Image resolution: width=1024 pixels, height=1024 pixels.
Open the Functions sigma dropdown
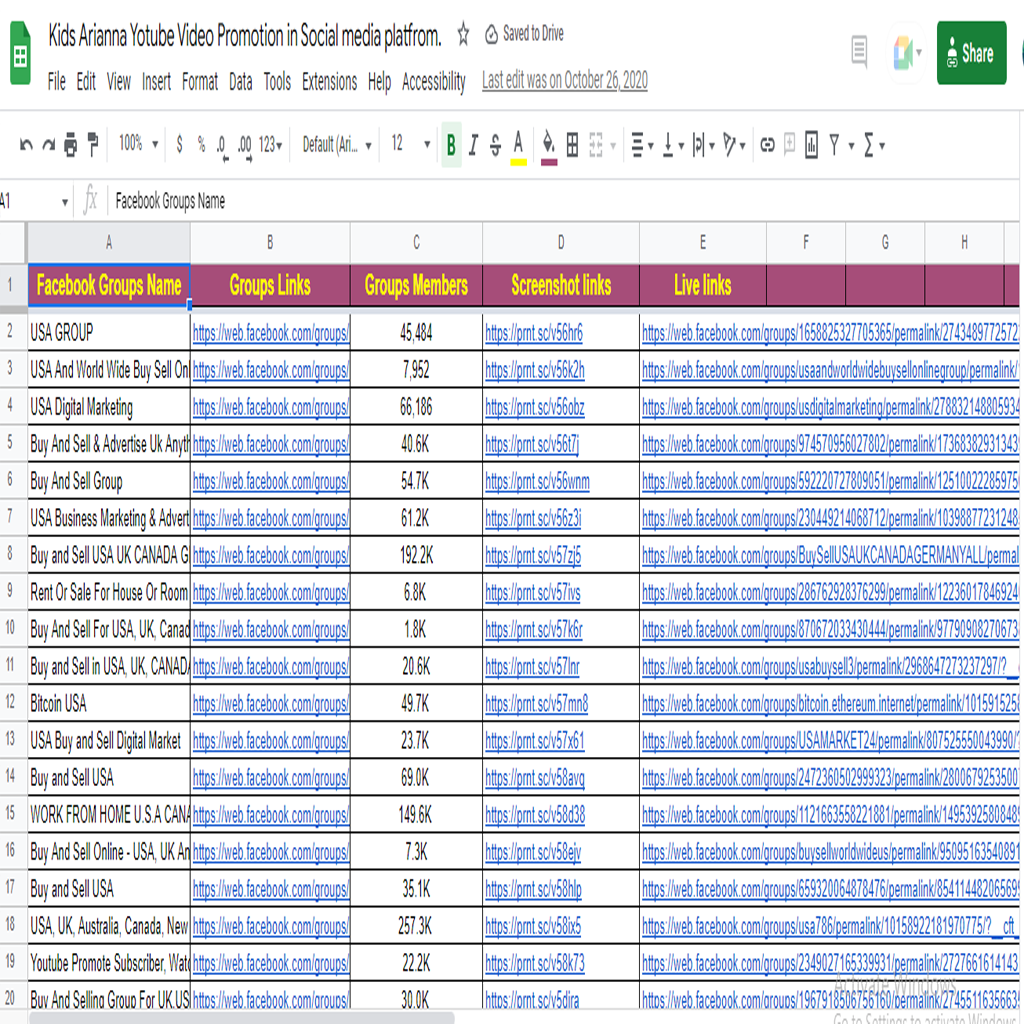pos(874,144)
